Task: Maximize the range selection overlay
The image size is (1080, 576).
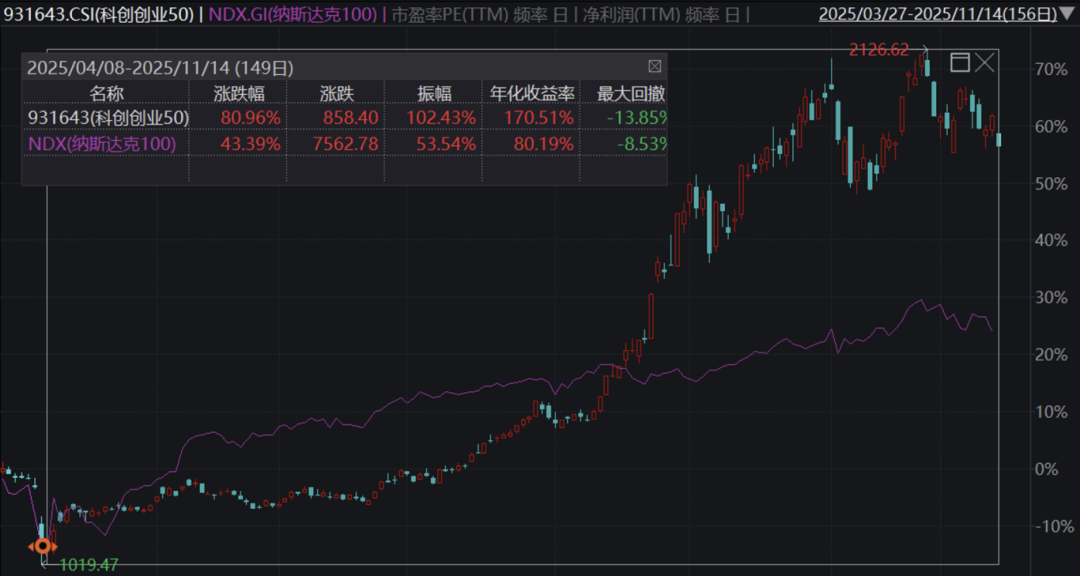Action: coord(960,63)
